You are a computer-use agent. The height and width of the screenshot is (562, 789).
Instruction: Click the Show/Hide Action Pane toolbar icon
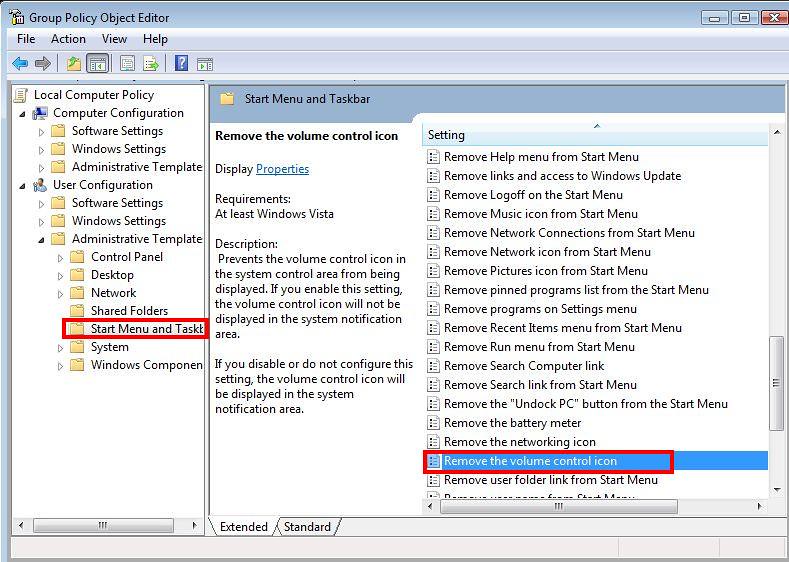(x=205, y=64)
